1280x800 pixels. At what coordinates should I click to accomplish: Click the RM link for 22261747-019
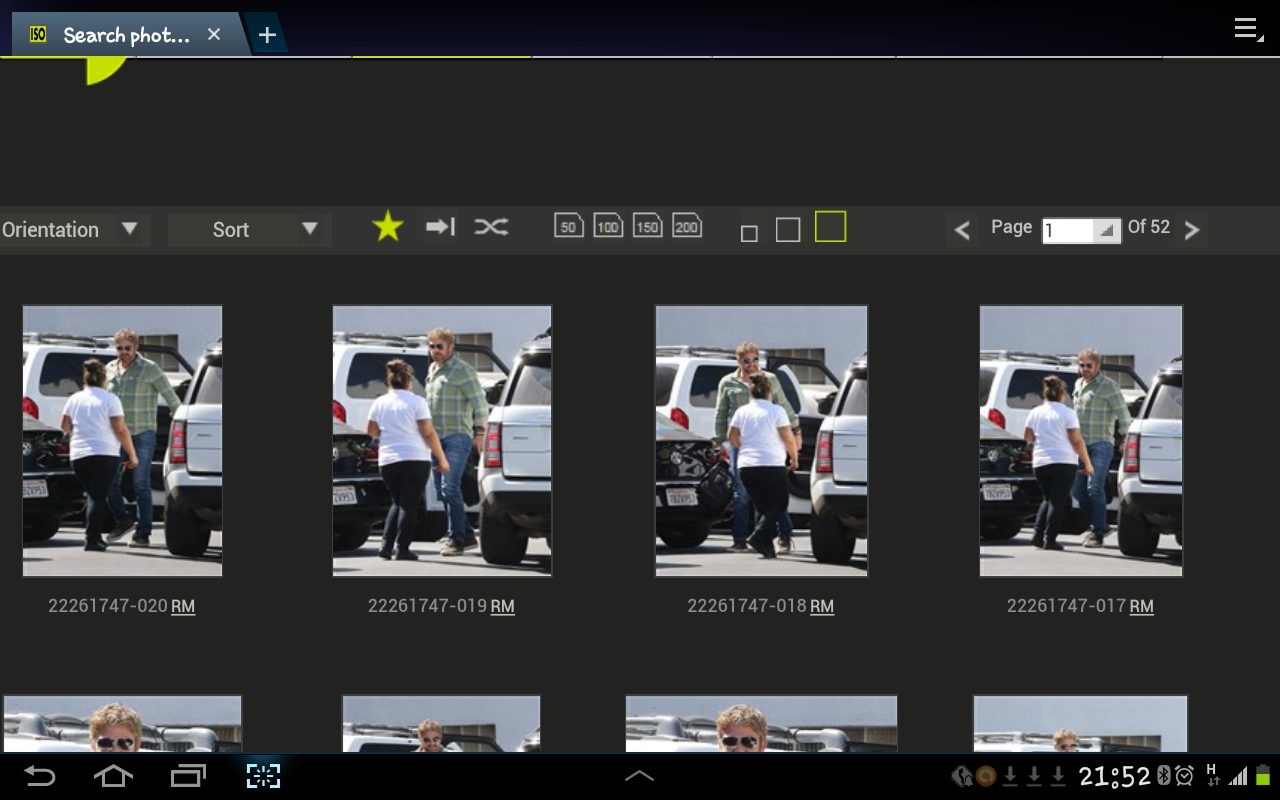502,606
